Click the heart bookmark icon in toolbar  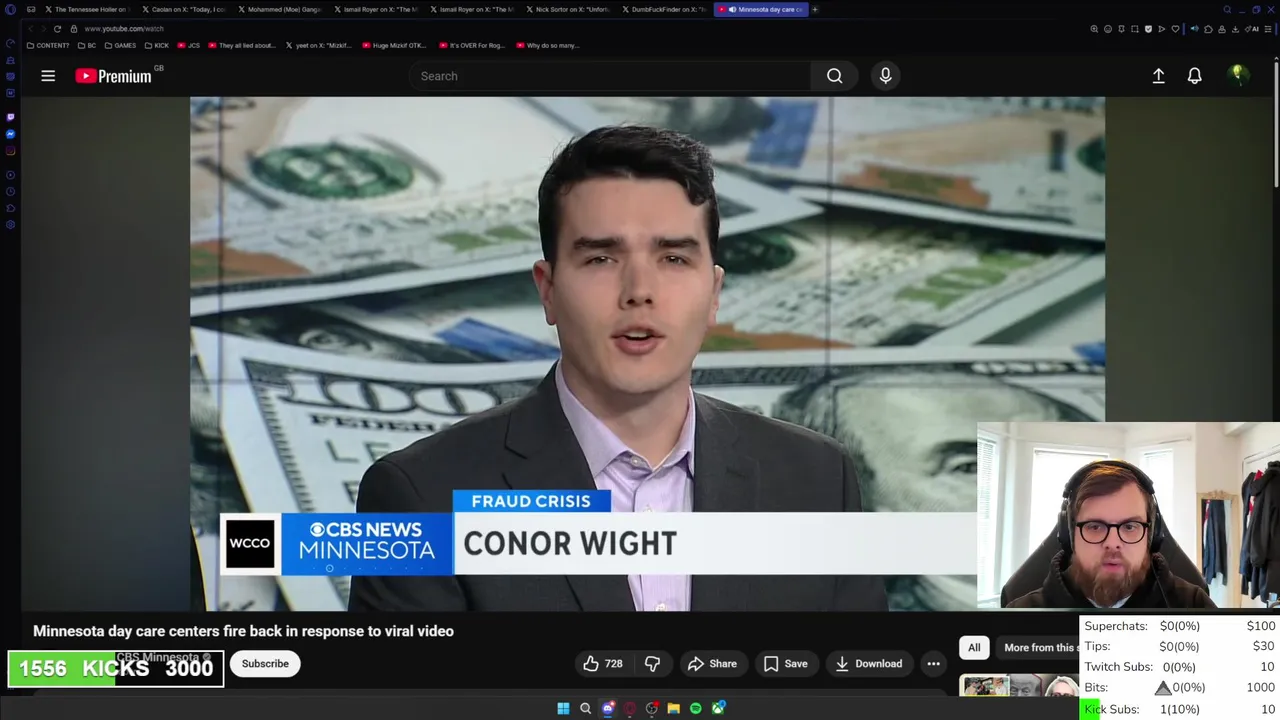point(1175,29)
